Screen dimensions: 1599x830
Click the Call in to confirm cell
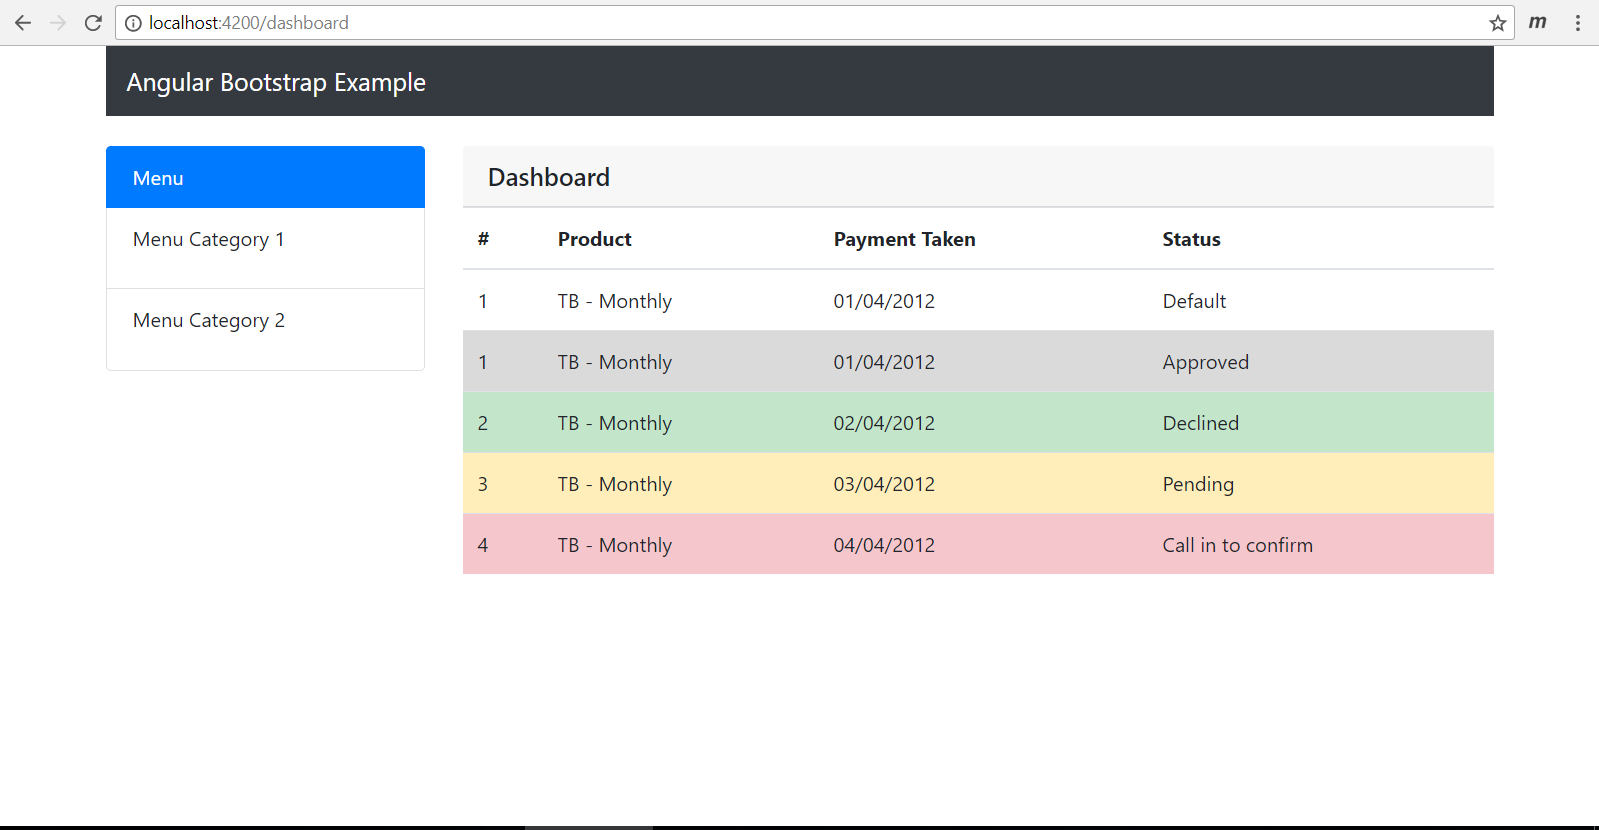pos(1238,545)
